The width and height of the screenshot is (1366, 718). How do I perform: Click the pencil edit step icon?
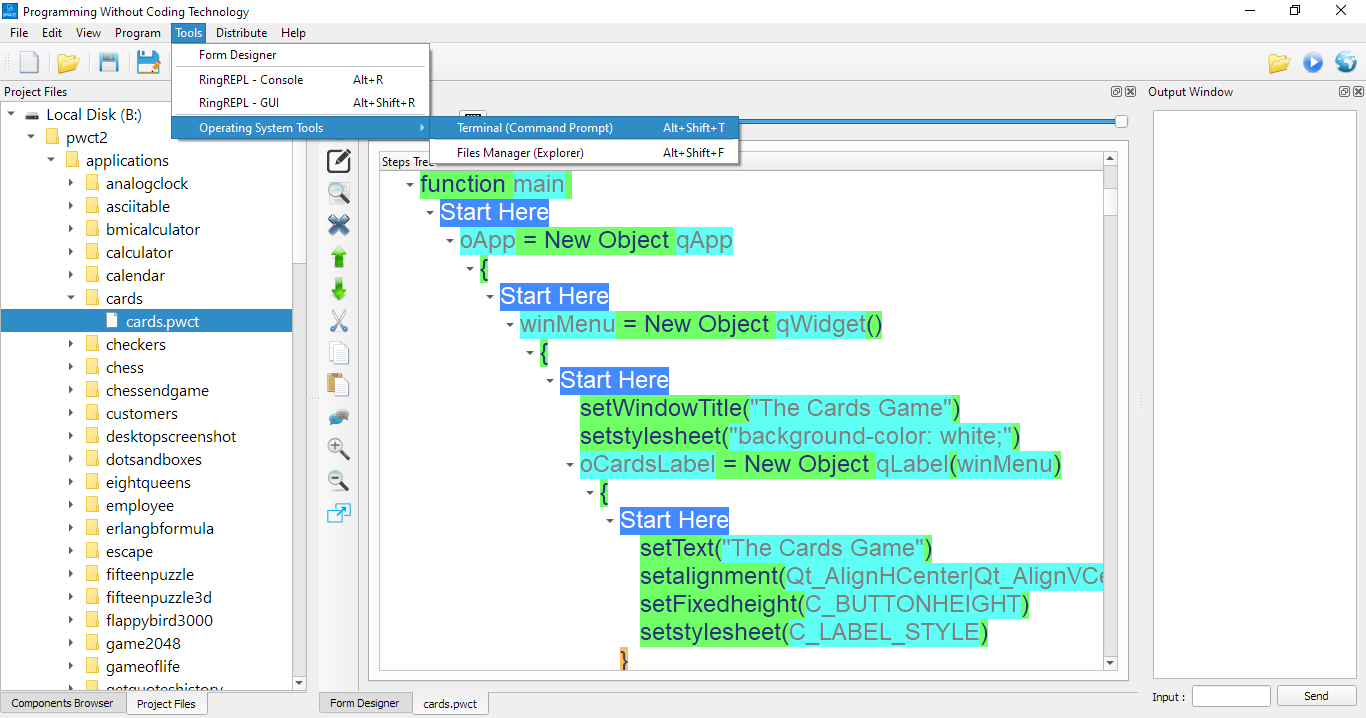[339, 160]
